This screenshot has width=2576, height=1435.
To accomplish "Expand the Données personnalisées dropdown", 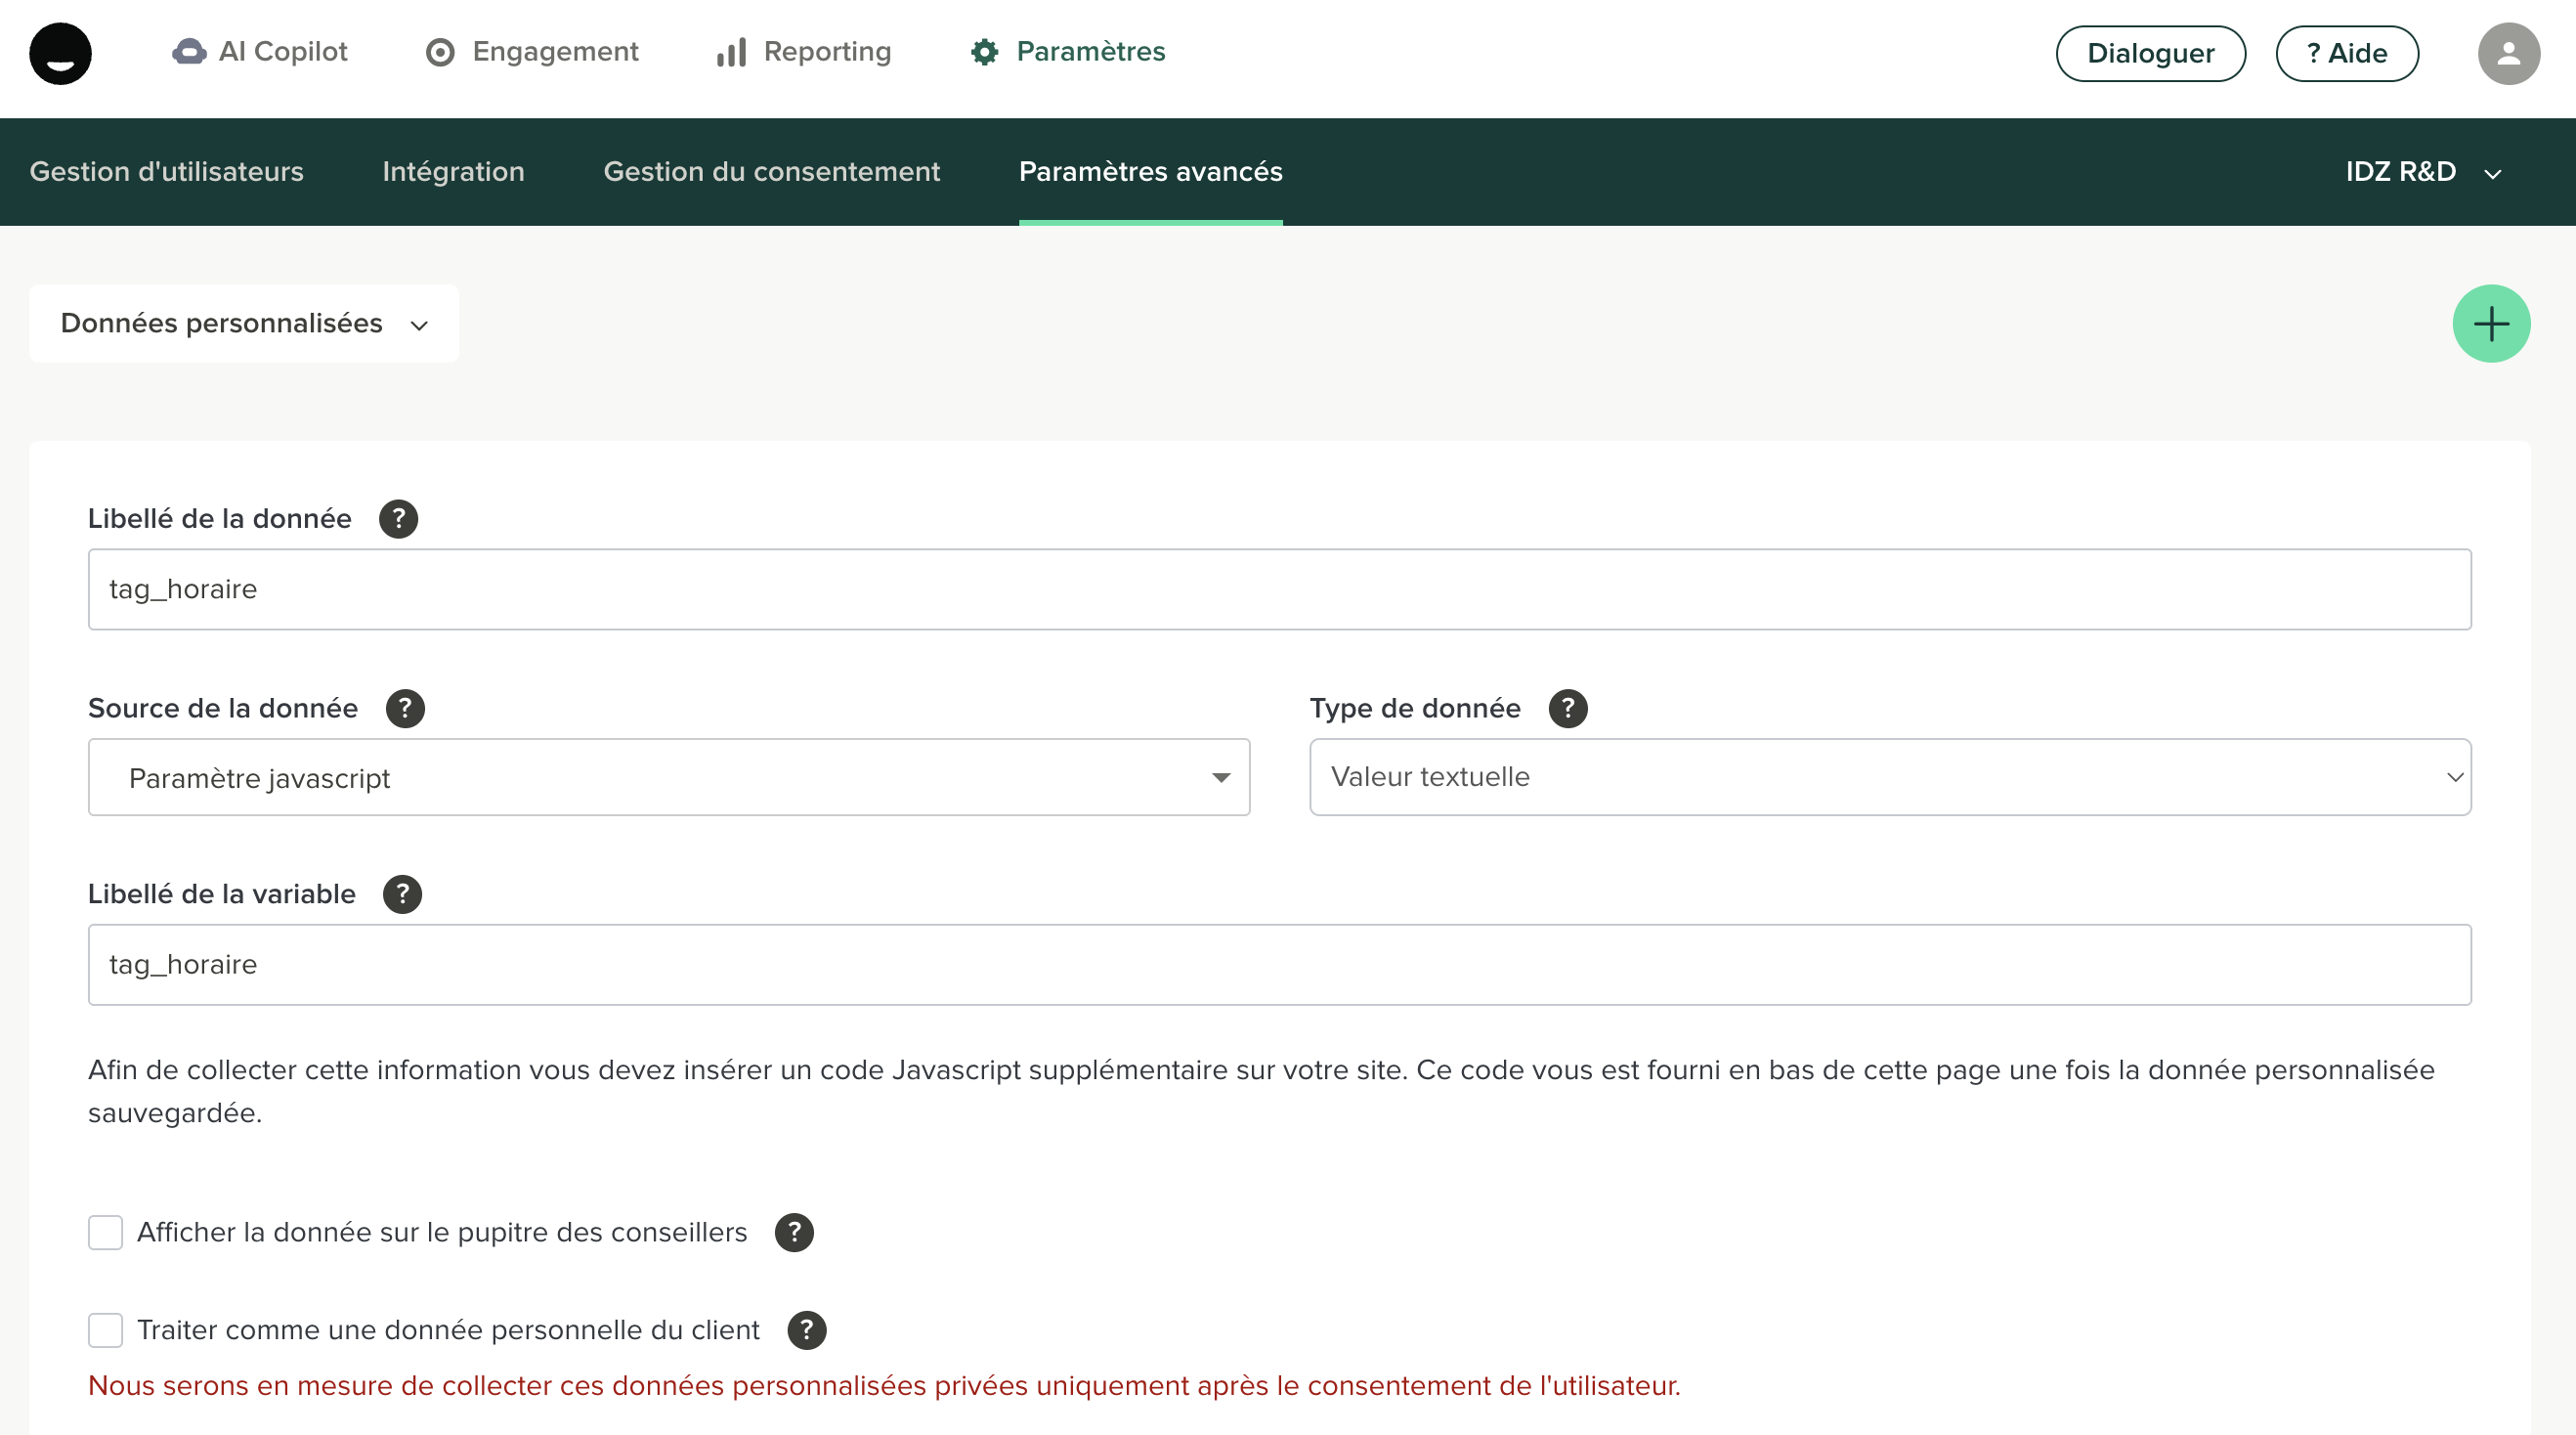I will [x=244, y=324].
